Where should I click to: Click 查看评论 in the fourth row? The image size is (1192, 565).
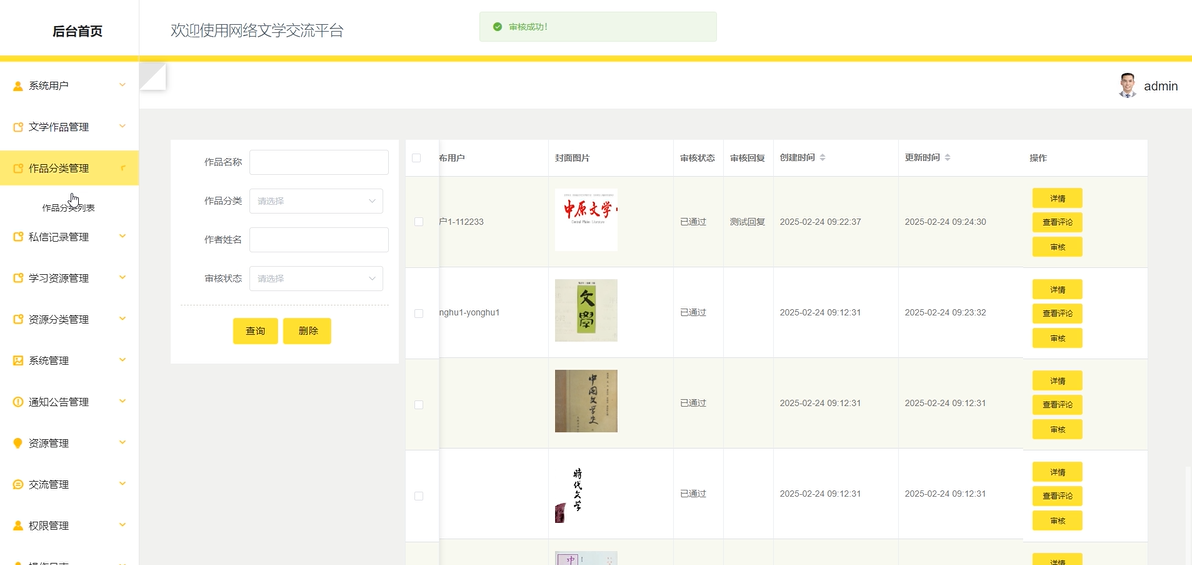[1057, 496]
